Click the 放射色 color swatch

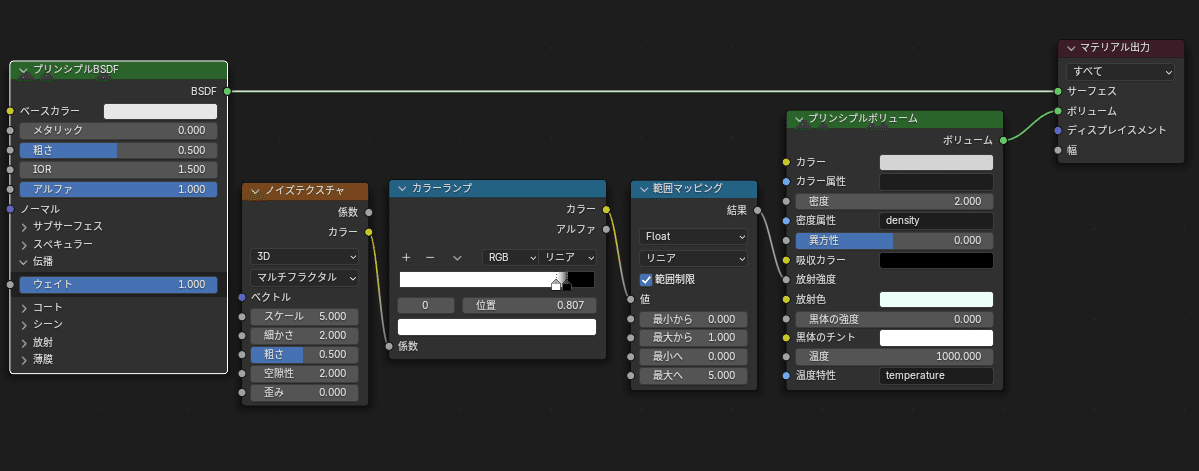pos(937,300)
